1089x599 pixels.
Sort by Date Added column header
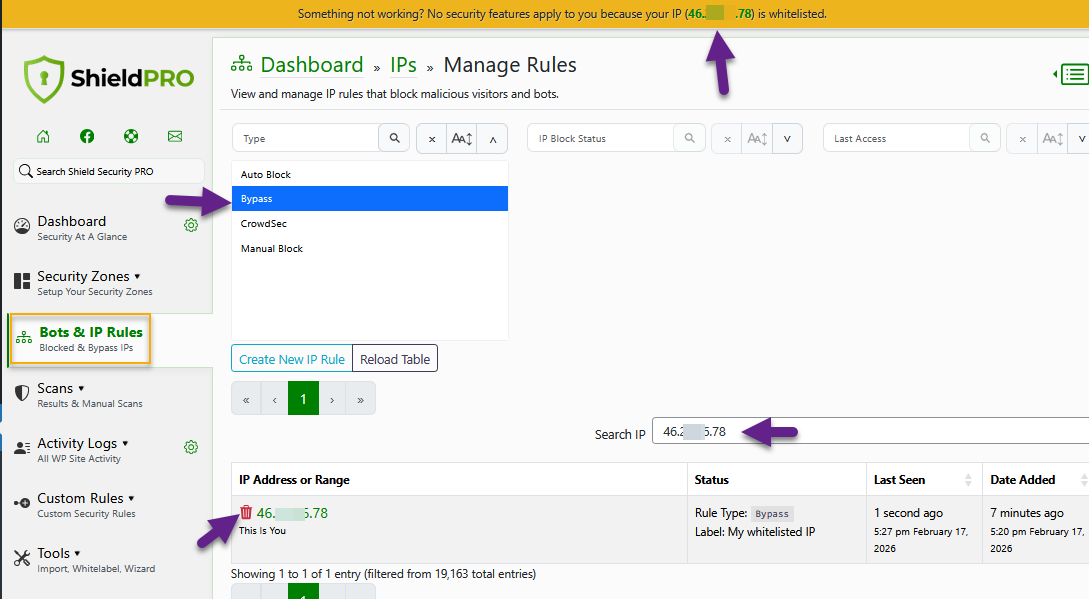tap(1036, 479)
